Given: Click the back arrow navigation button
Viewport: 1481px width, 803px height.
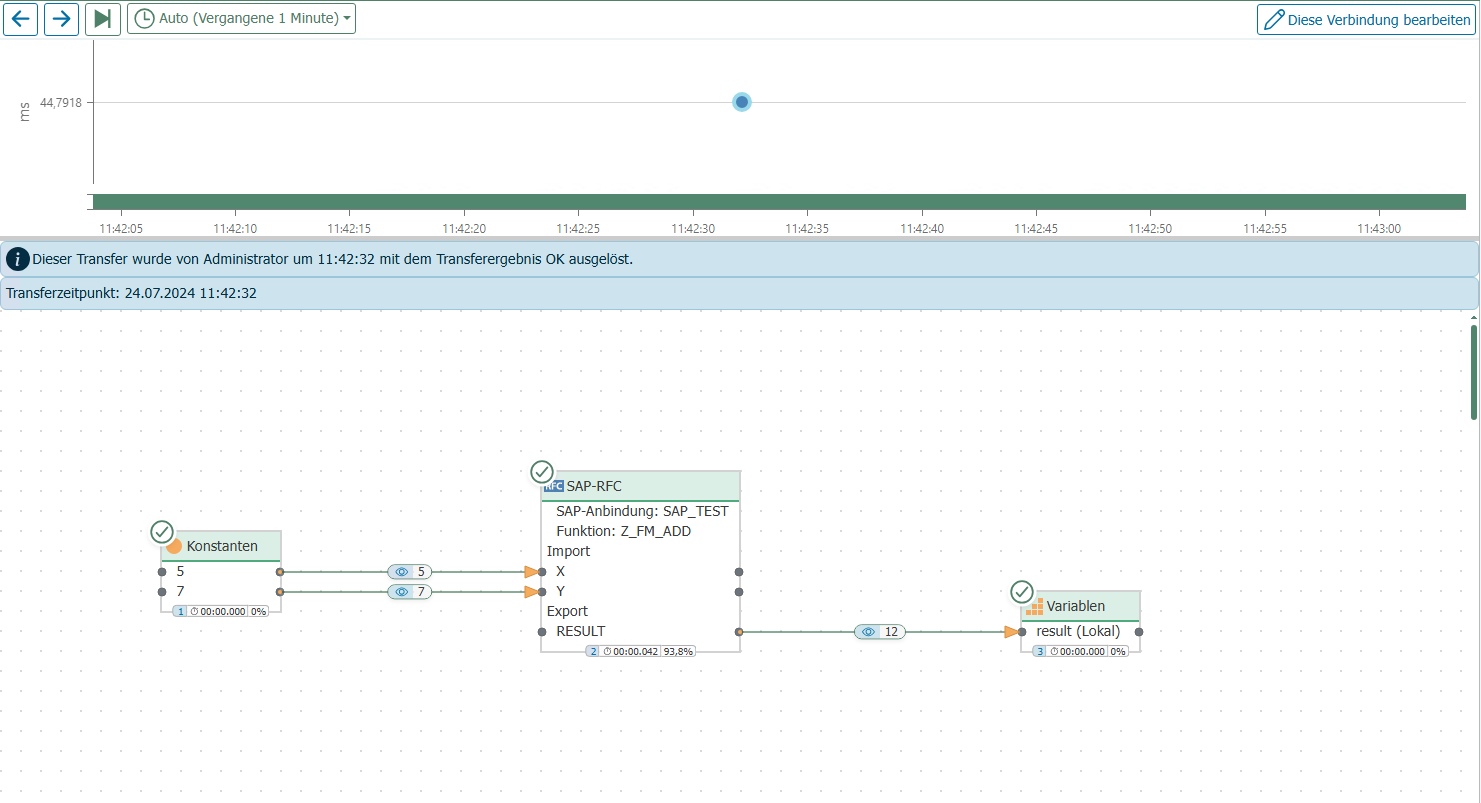Looking at the screenshot, I should click(21, 19).
